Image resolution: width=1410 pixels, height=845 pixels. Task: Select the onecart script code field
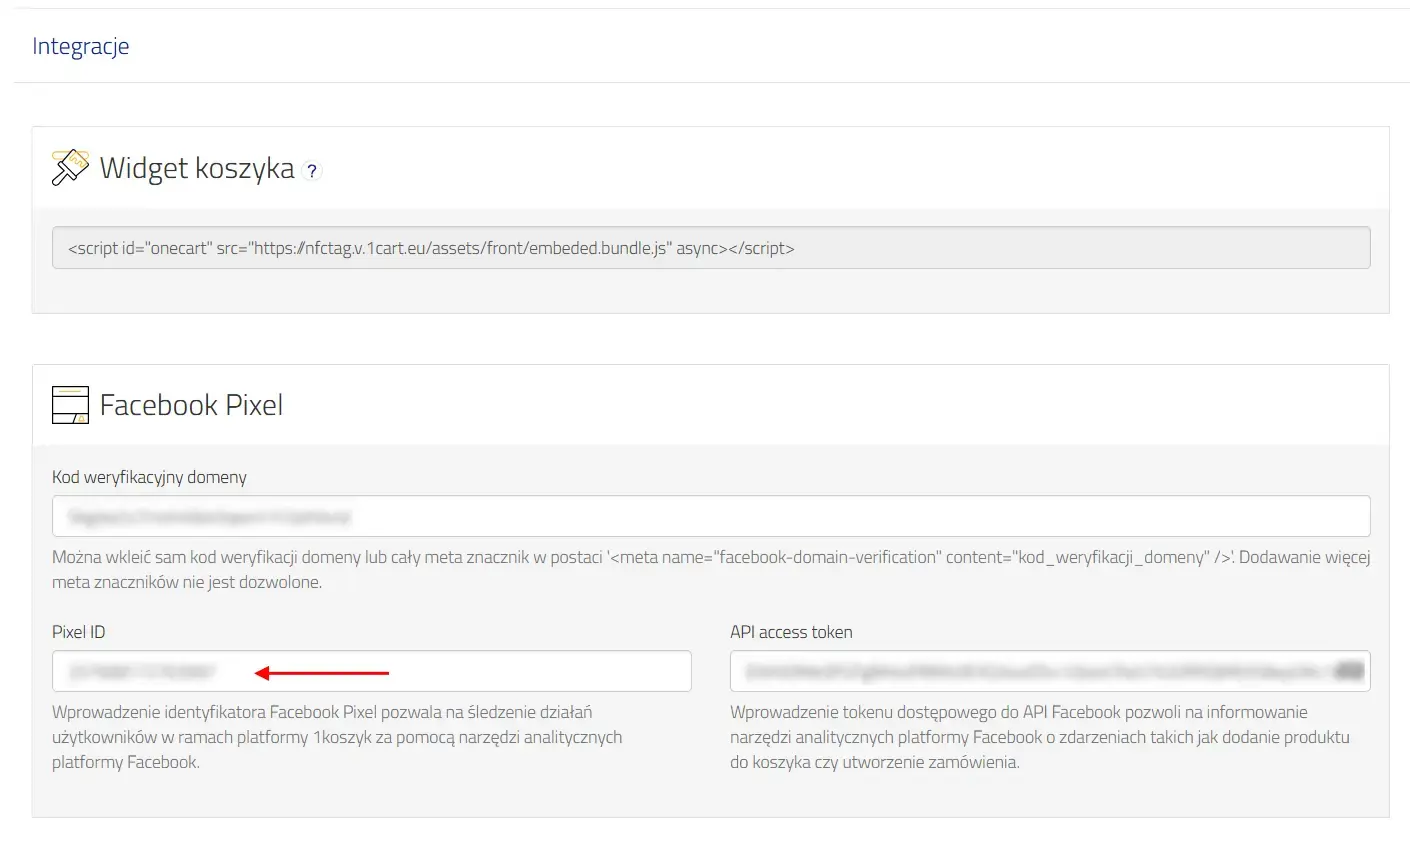pyautogui.click(x=711, y=248)
